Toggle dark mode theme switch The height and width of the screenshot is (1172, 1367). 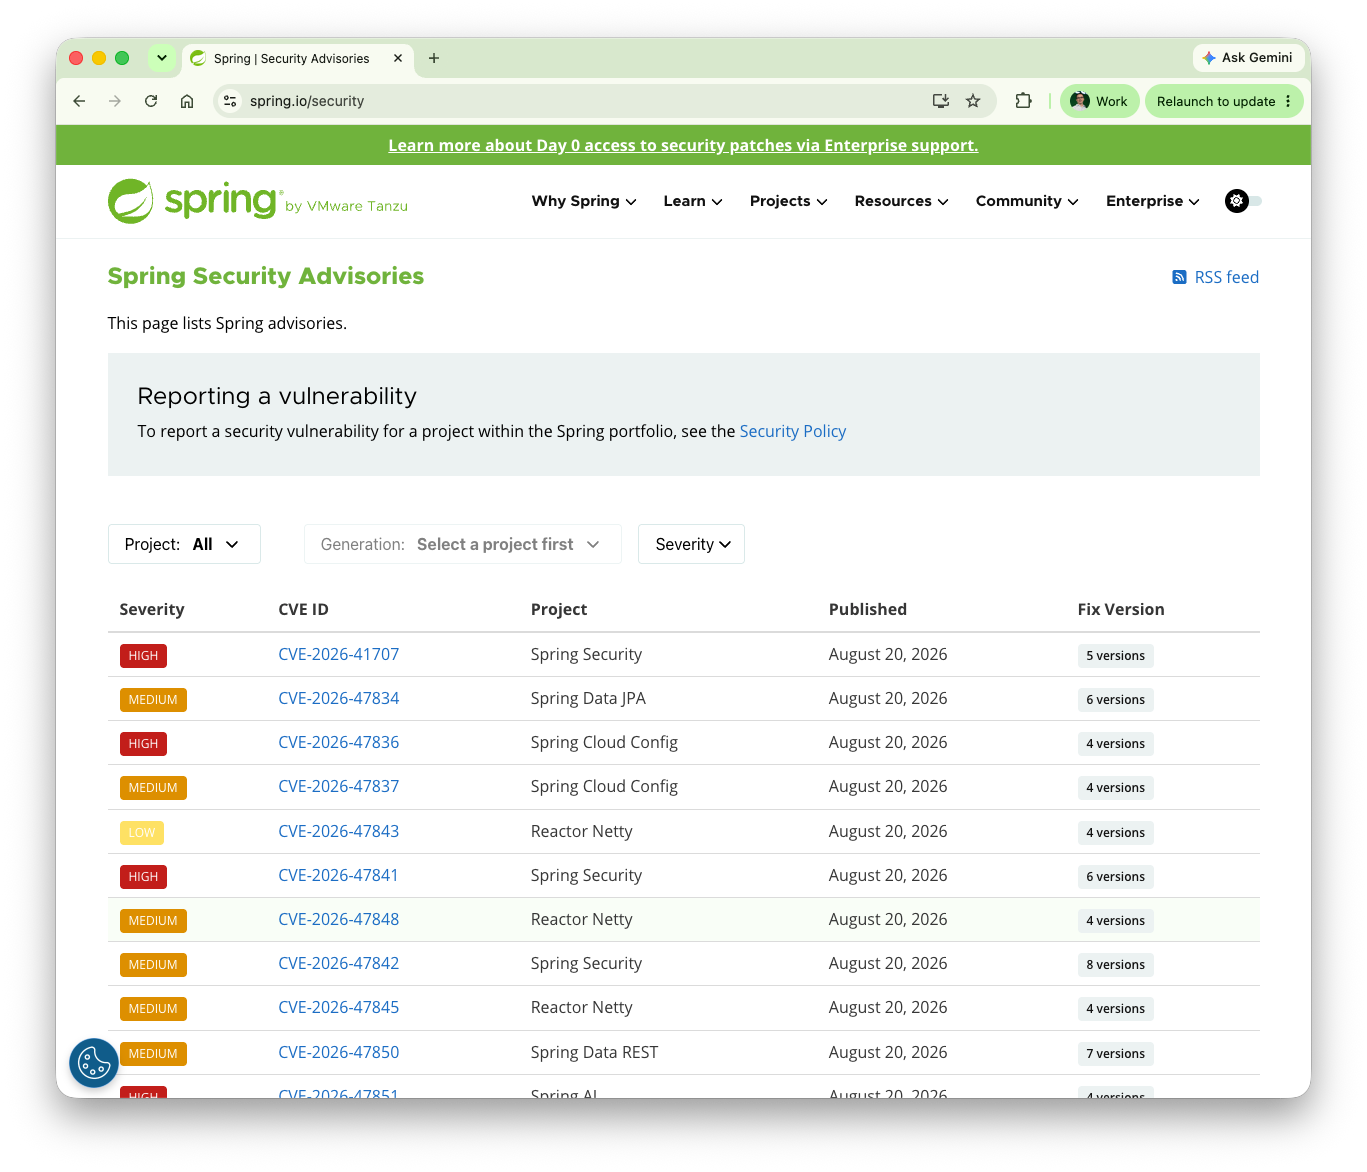point(1243,201)
